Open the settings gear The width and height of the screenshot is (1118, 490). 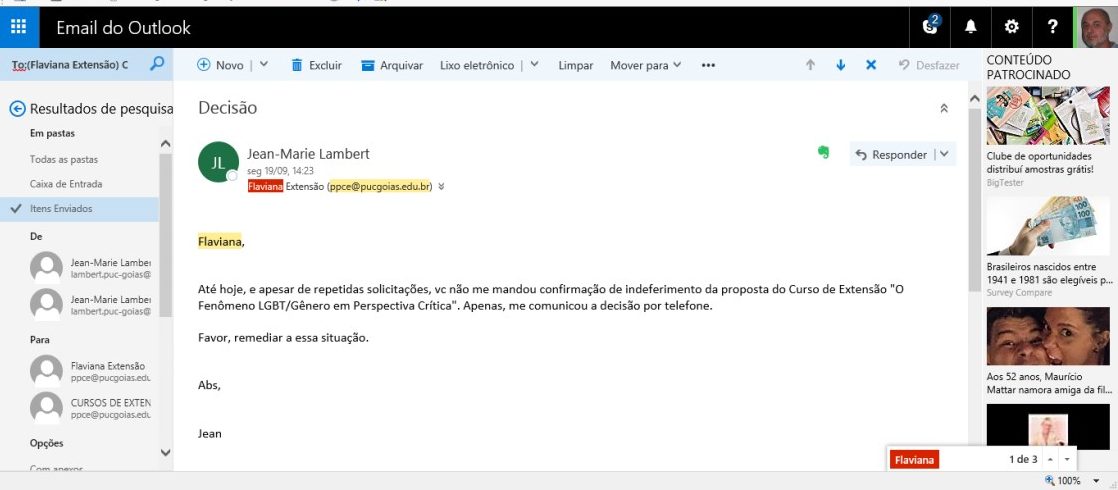[x=1011, y=27]
